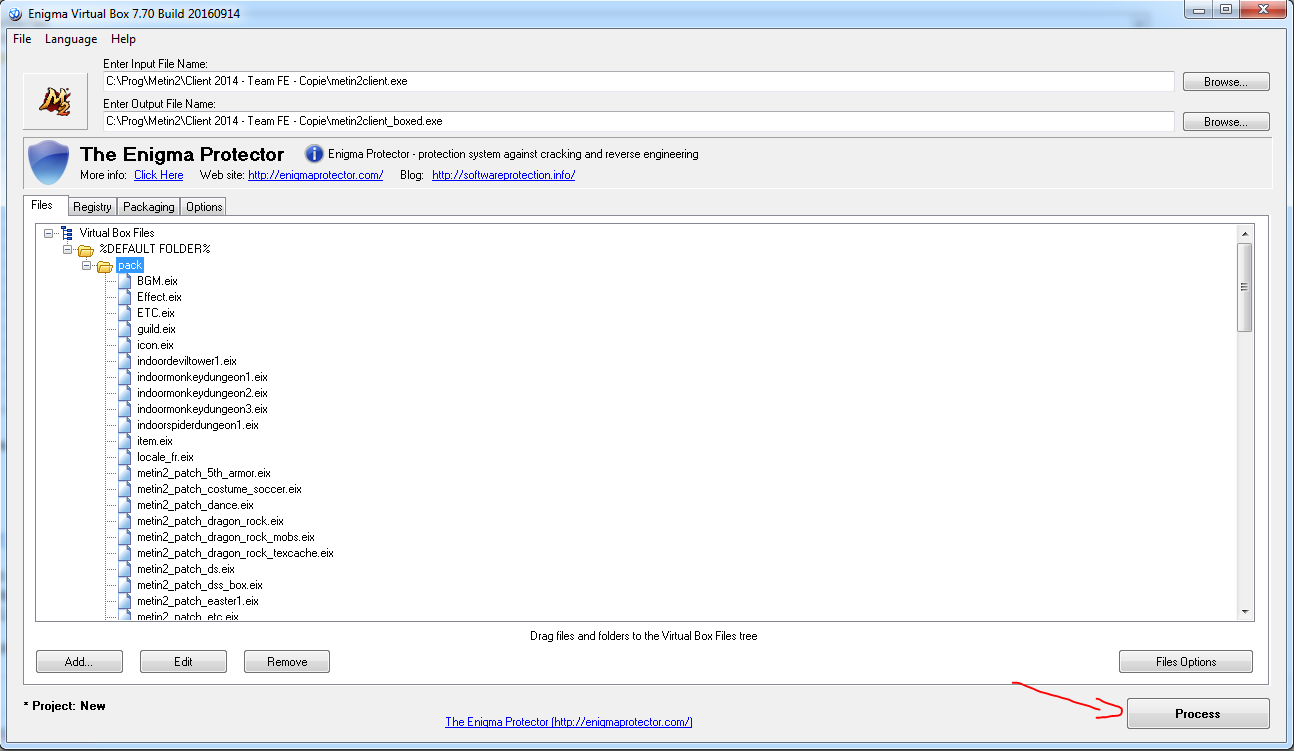Click the file icon next to ETC.eix
The image size is (1294, 751).
click(x=124, y=313)
